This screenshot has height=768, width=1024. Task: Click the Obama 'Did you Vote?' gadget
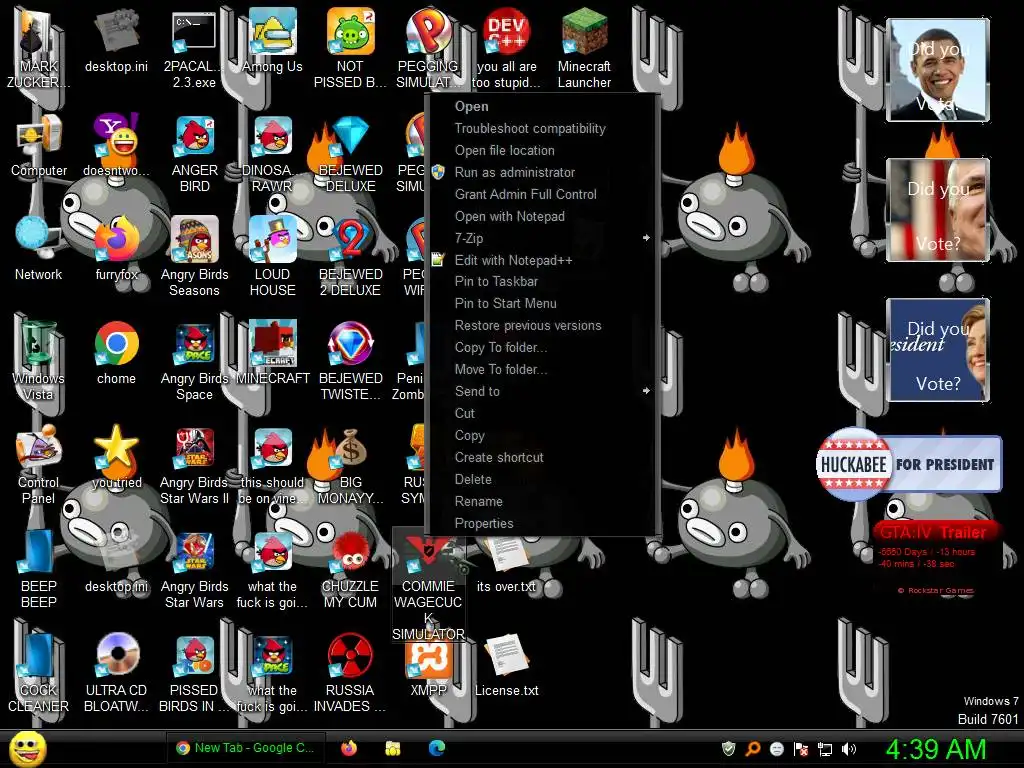click(938, 70)
